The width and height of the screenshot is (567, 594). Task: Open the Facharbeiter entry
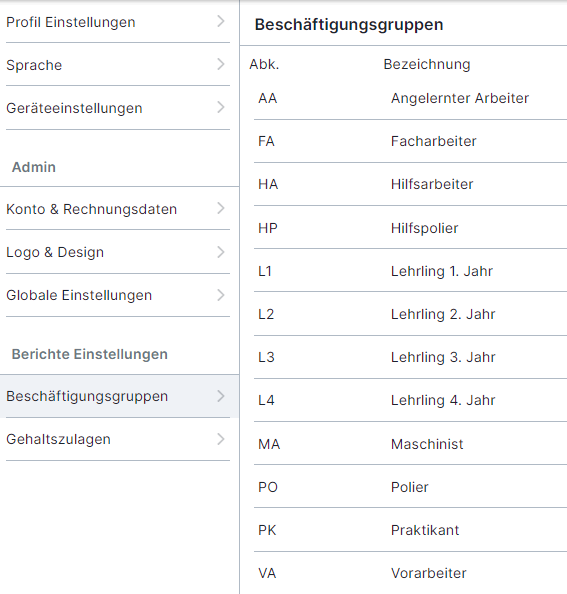tap(410, 141)
